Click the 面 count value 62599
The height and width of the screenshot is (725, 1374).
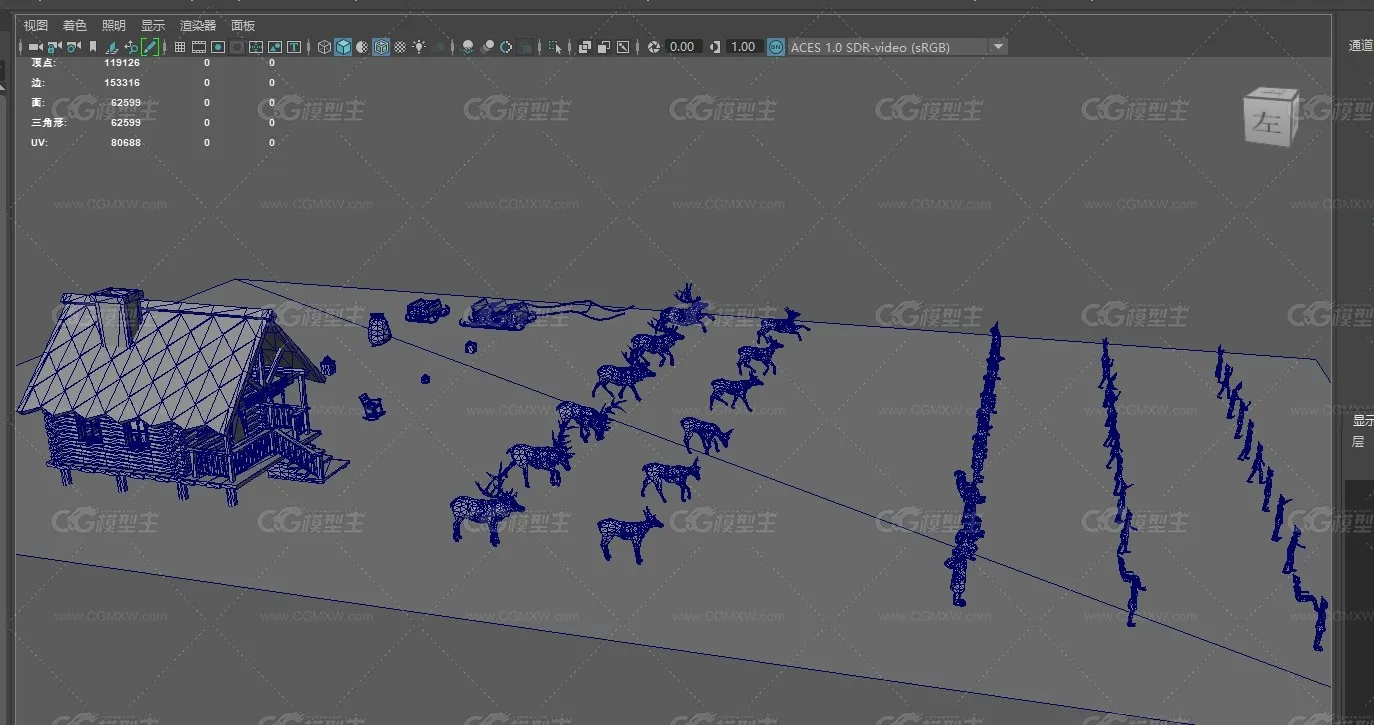click(125, 102)
